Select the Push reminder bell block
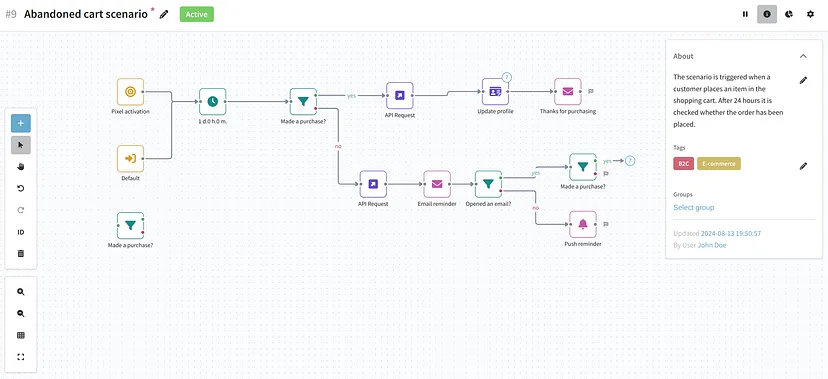The width and height of the screenshot is (828, 379). (x=582, y=224)
